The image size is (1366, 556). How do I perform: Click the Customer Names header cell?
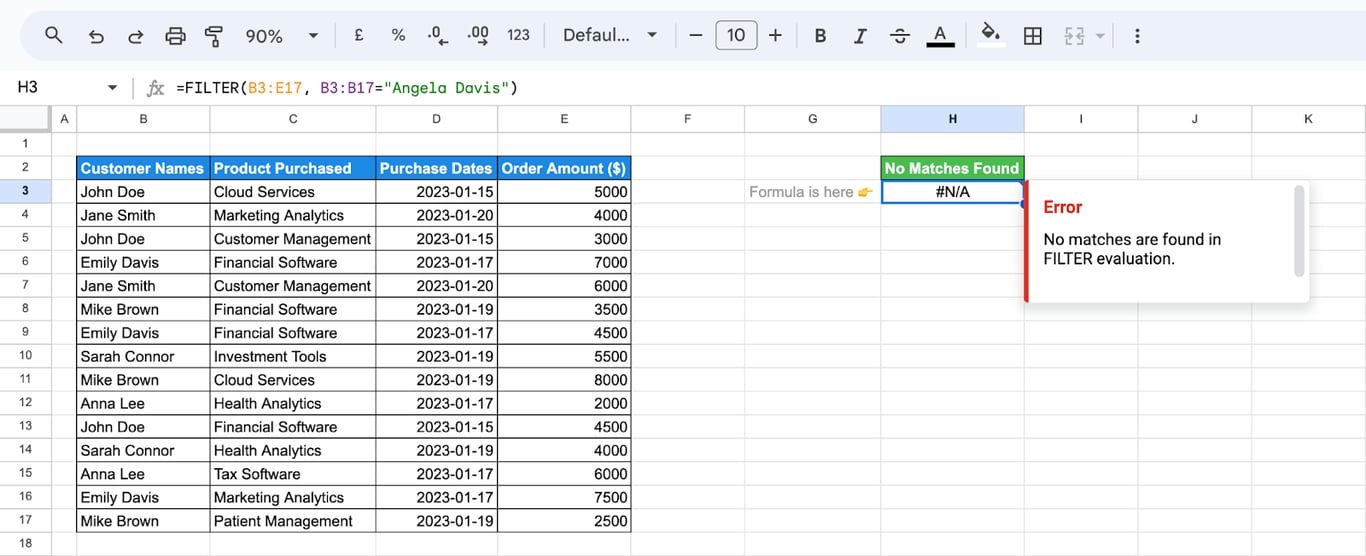point(143,168)
